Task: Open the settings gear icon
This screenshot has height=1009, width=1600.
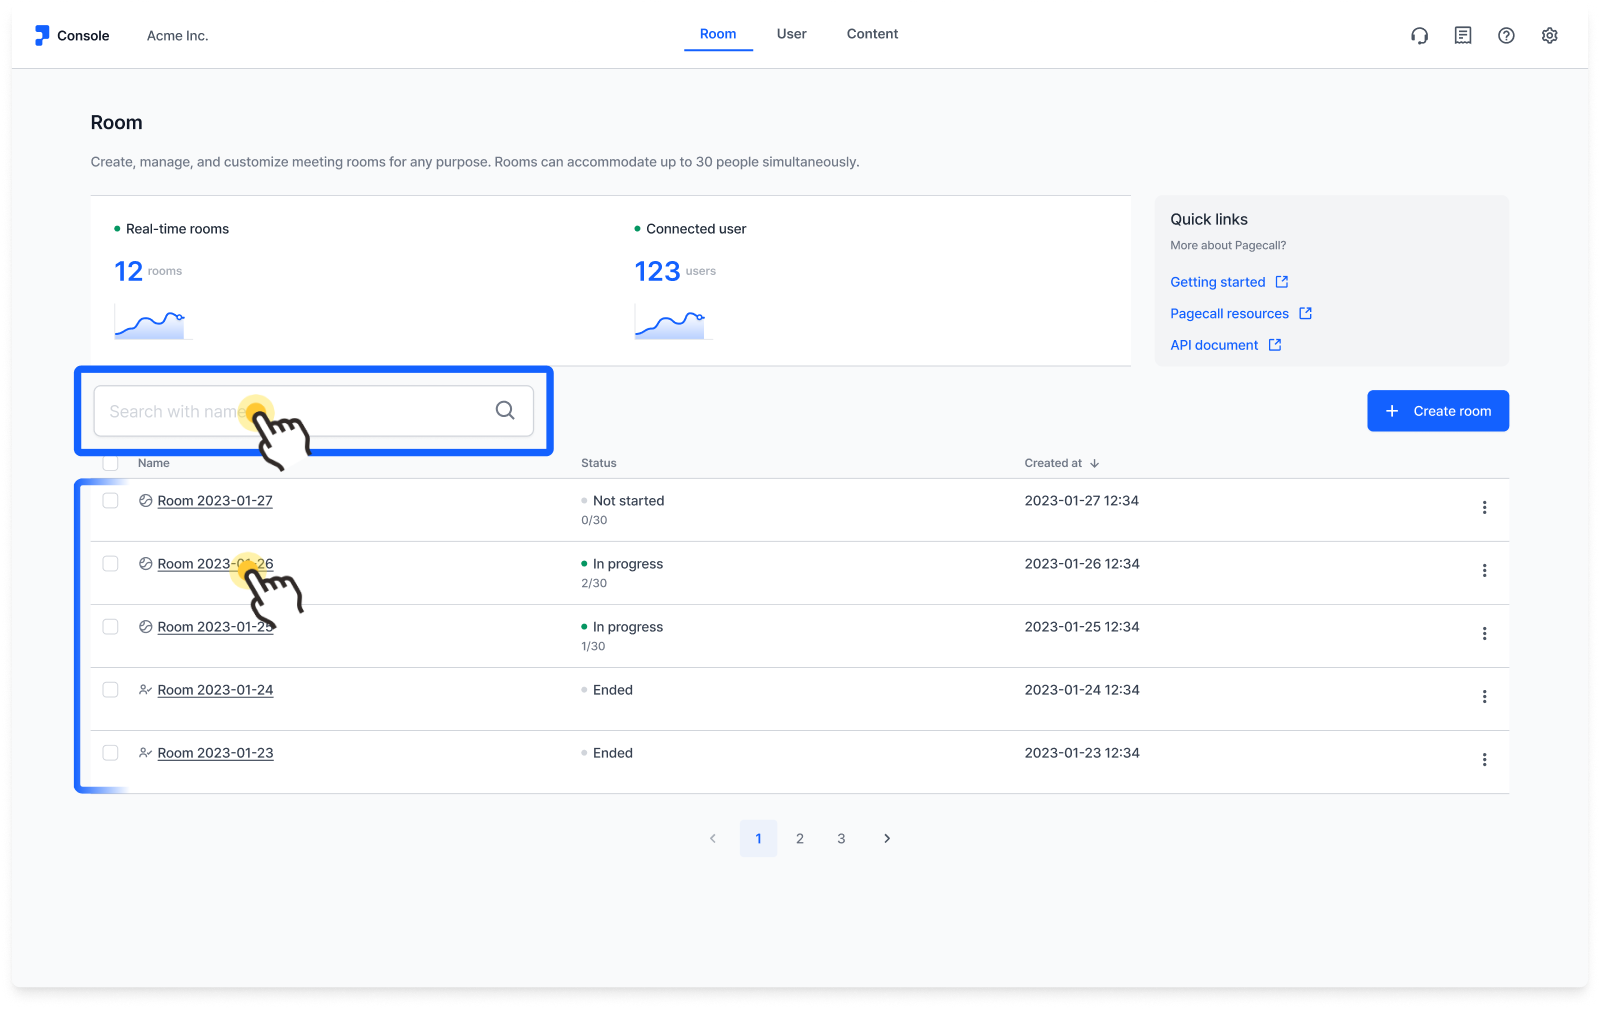Action: click(1550, 36)
